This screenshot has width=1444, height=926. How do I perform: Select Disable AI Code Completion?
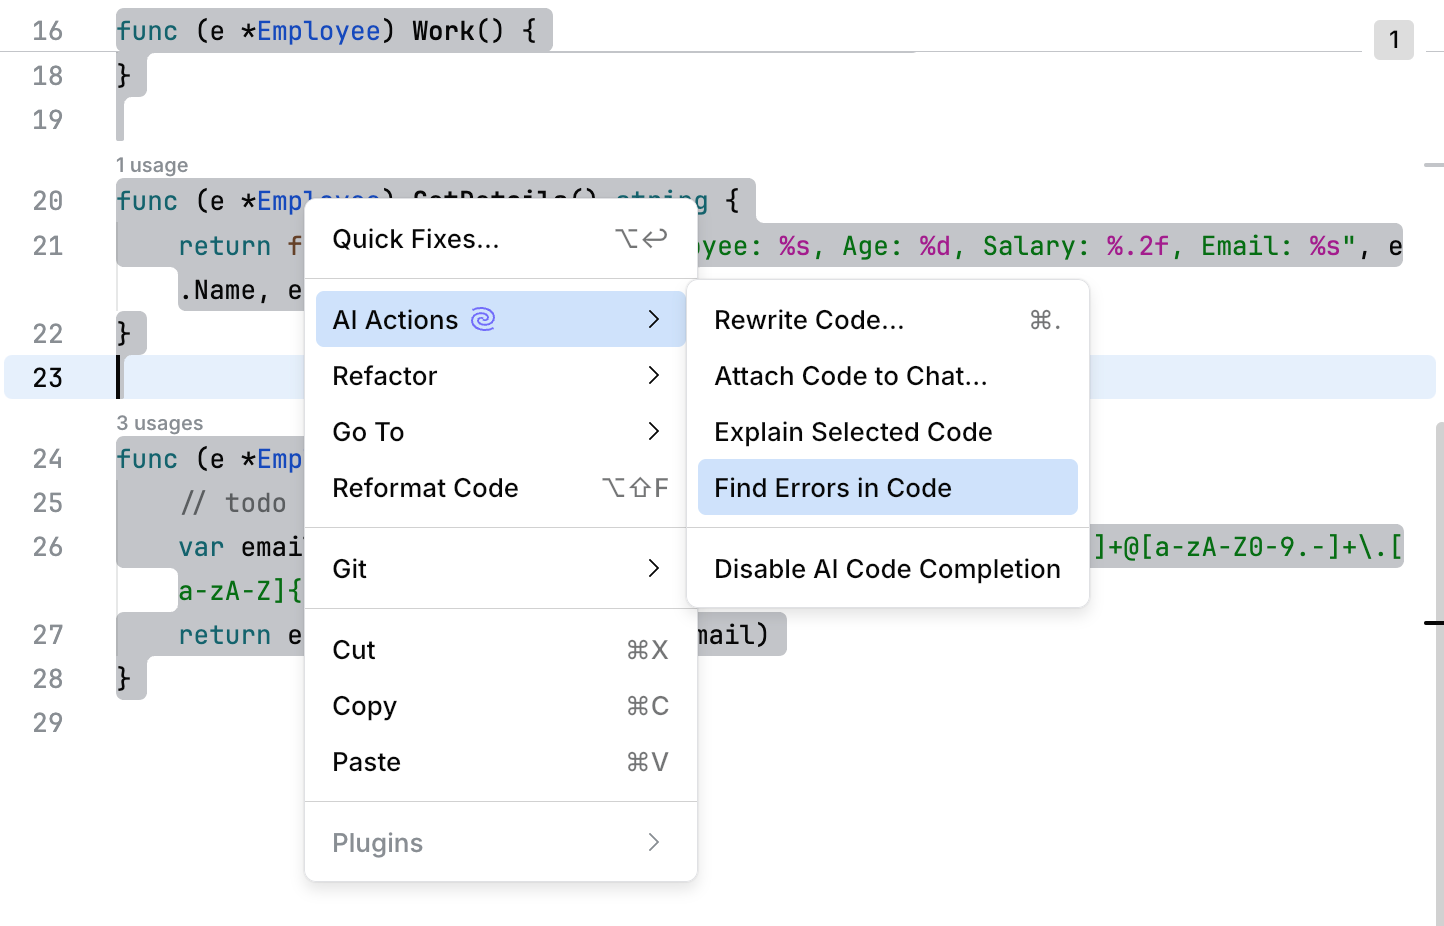coord(888,568)
